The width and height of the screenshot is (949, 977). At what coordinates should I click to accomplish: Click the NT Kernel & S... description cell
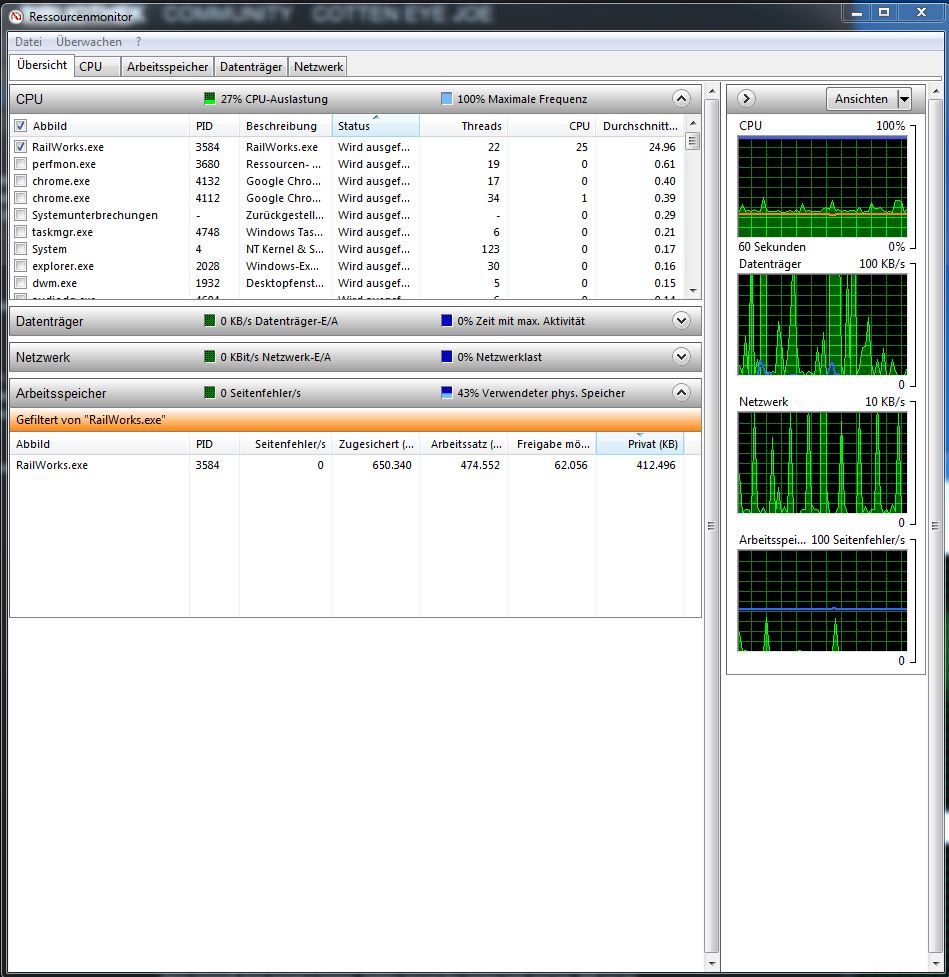click(x=284, y=249)
